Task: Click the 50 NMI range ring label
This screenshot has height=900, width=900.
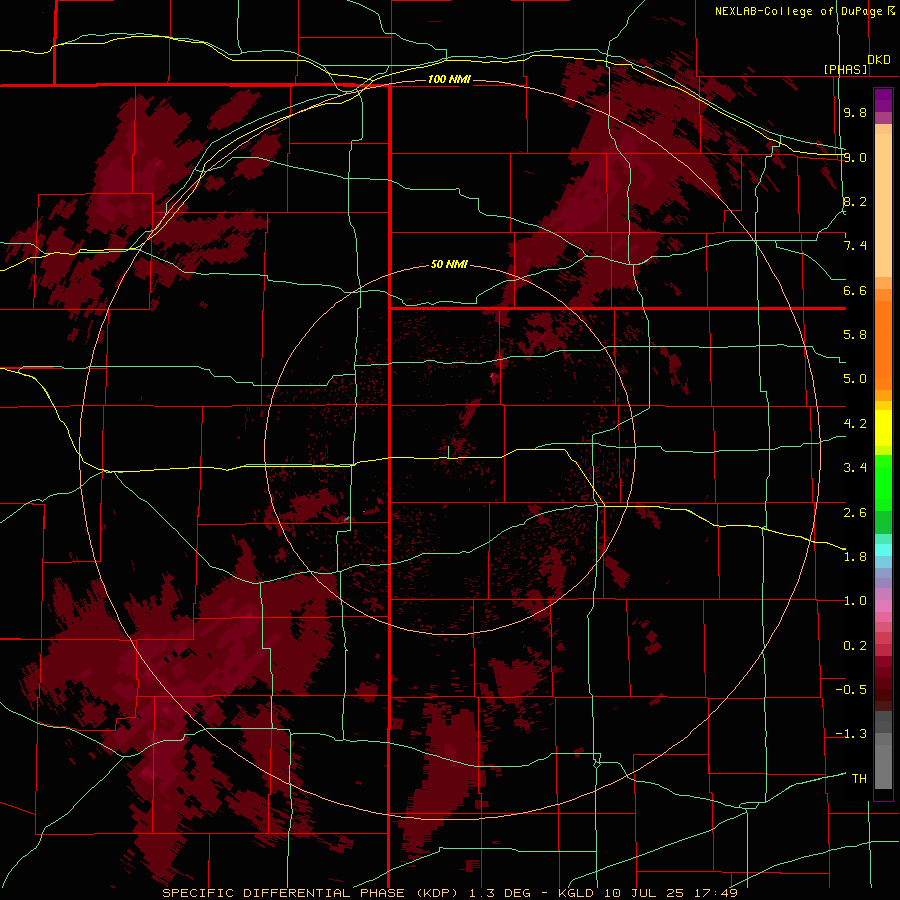Action: click(449, 264)
